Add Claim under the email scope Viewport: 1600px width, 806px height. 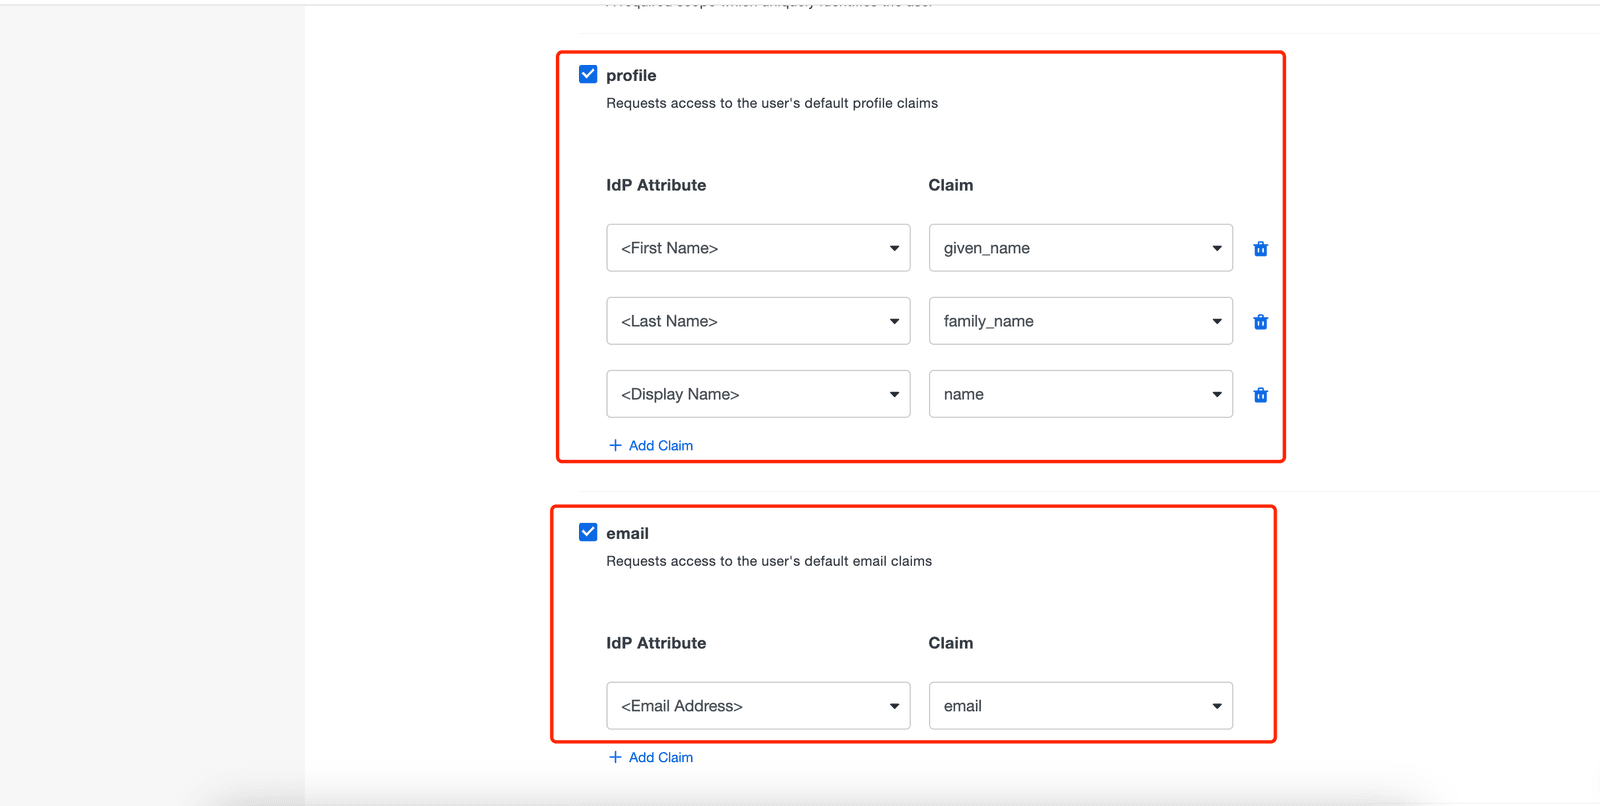[651, 758]
